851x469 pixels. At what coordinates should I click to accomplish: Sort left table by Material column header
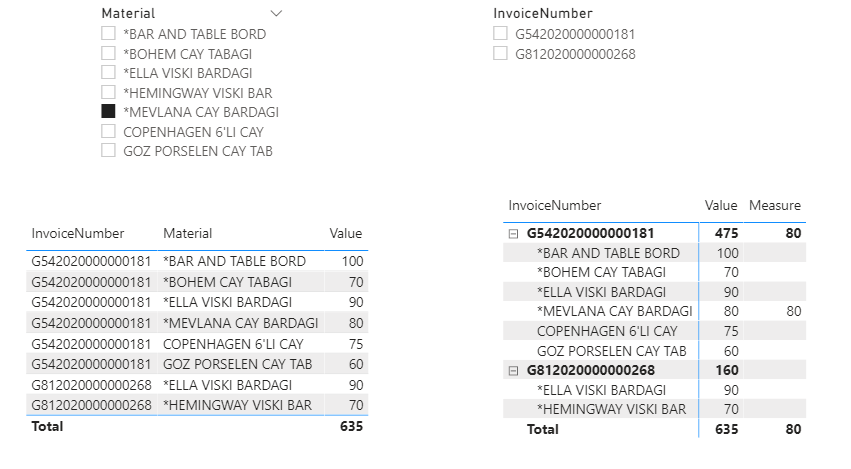(x=188, y=233)
